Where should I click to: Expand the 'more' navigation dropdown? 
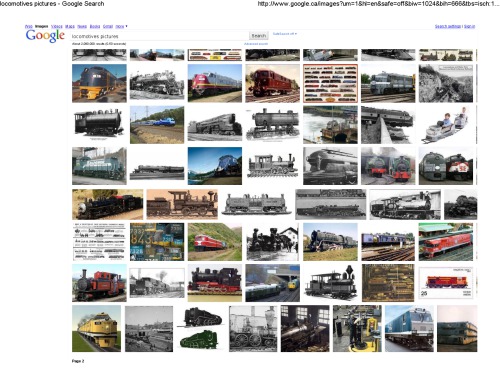121,26
